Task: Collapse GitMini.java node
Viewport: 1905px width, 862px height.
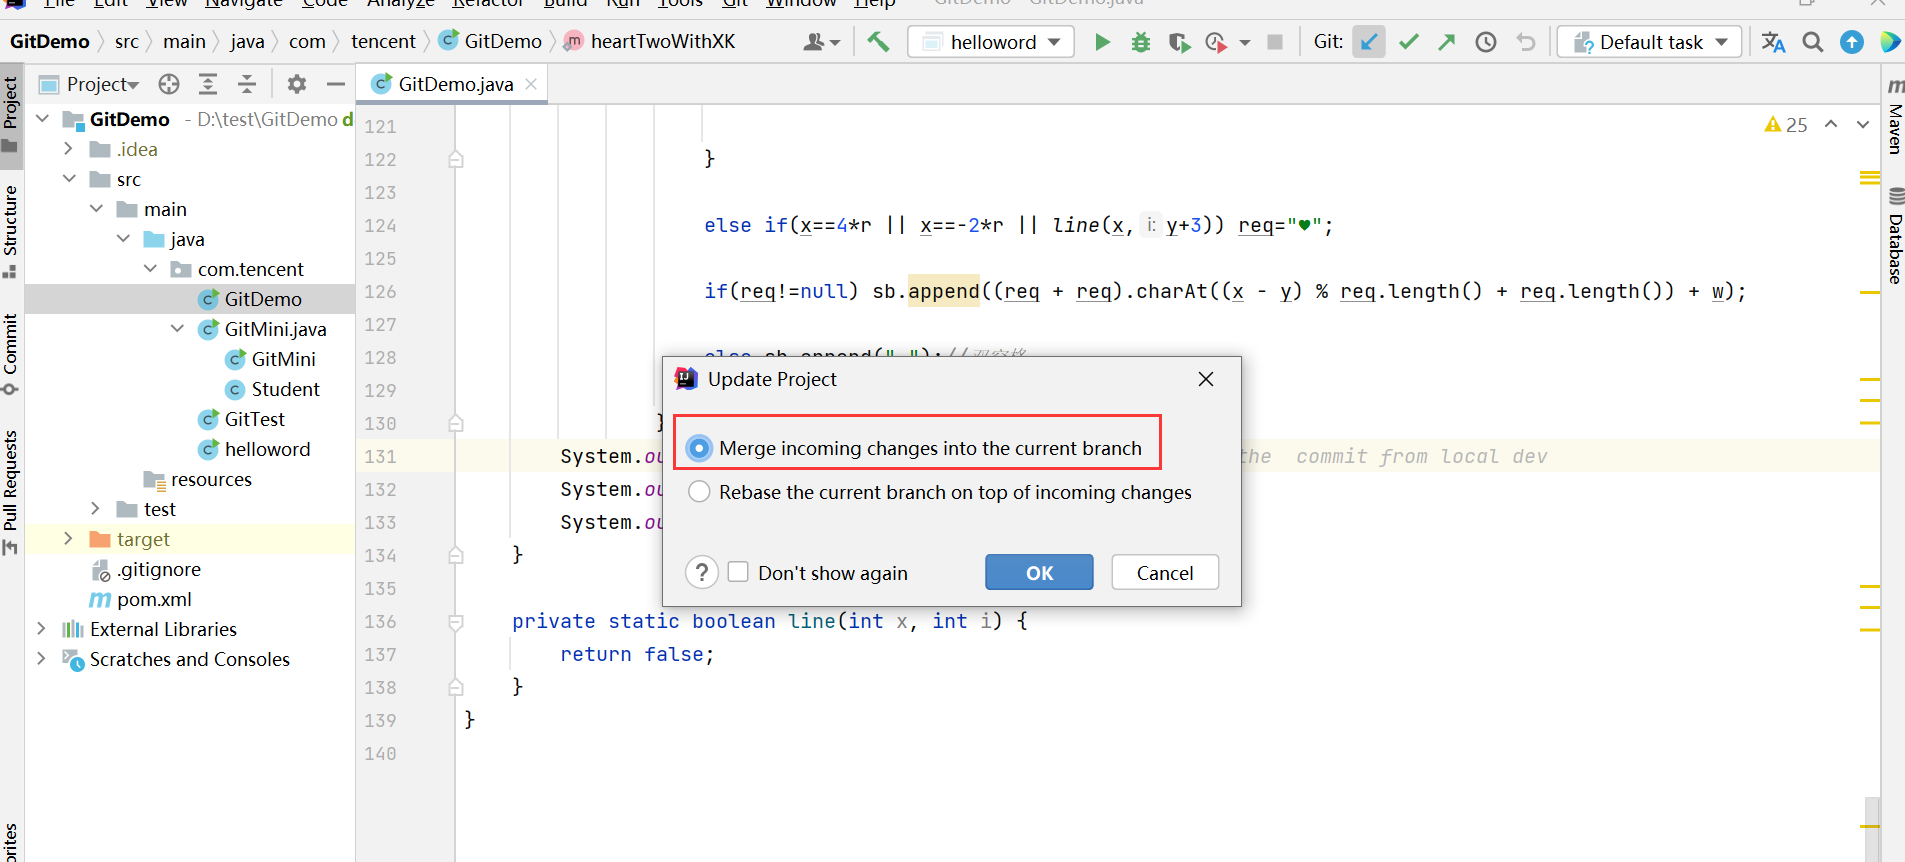Action: (x=177, y=329)
